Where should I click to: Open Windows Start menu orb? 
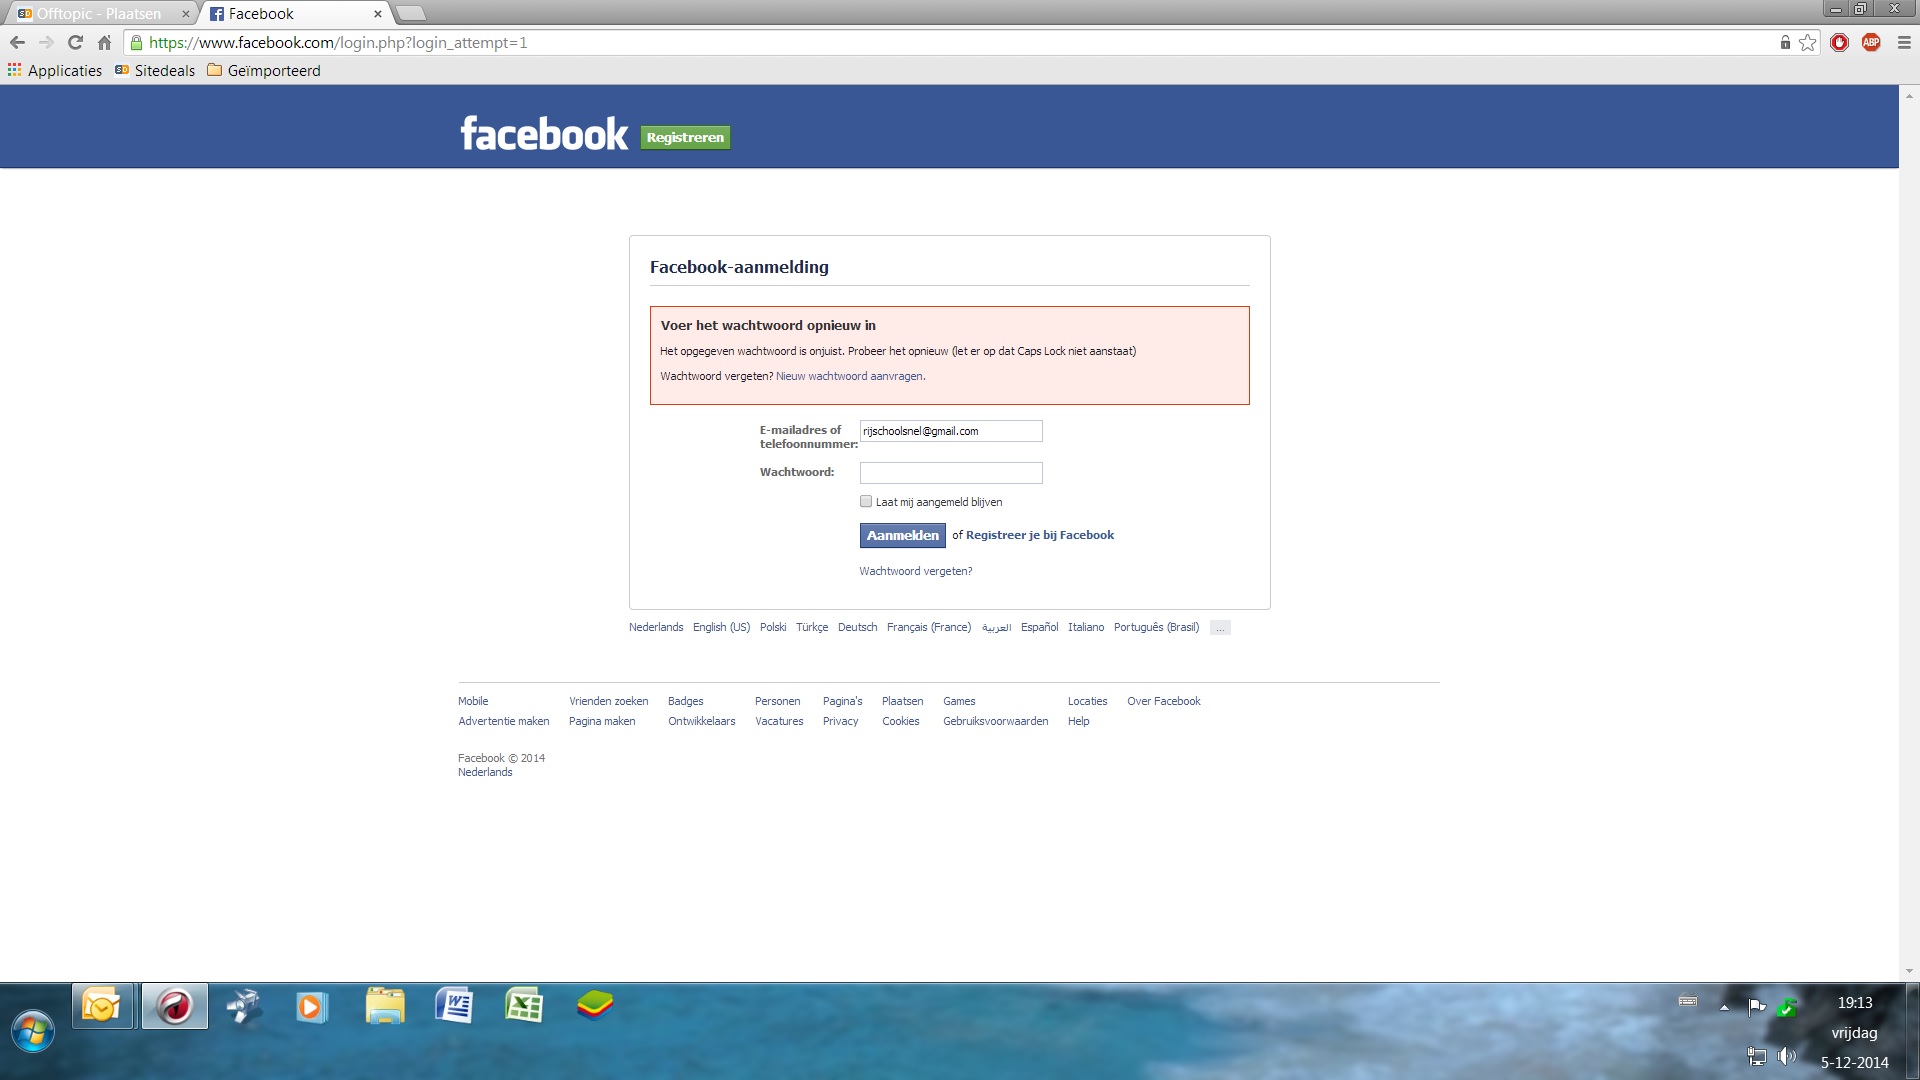click(32, 1031)
